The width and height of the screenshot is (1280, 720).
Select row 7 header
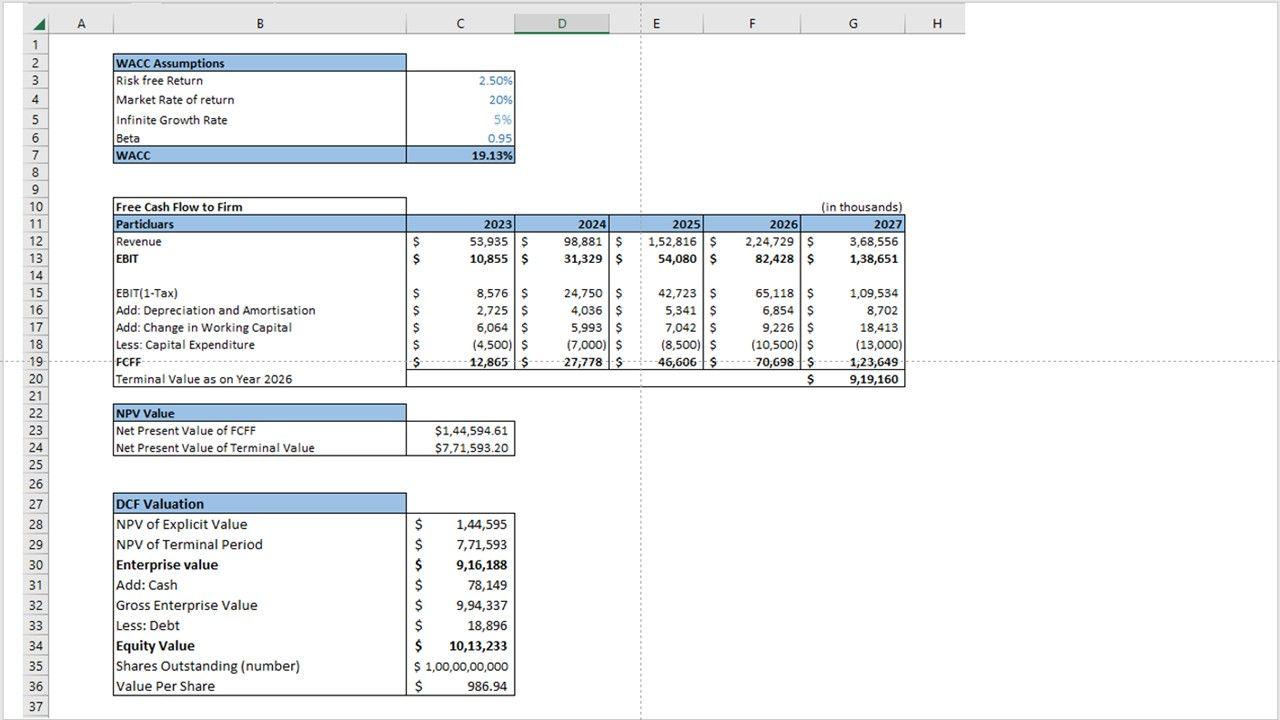[35, 155]
